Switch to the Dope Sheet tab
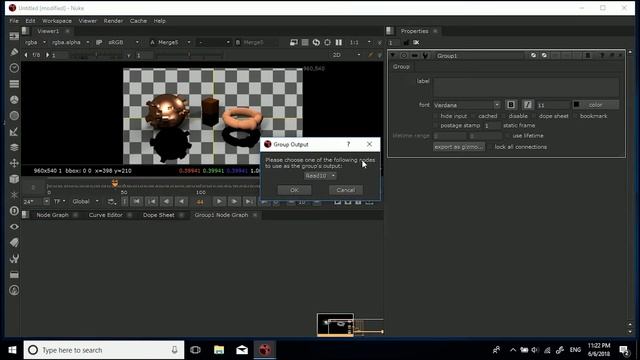The height and width of the screenshot is (360, 640). coord(158,215)
